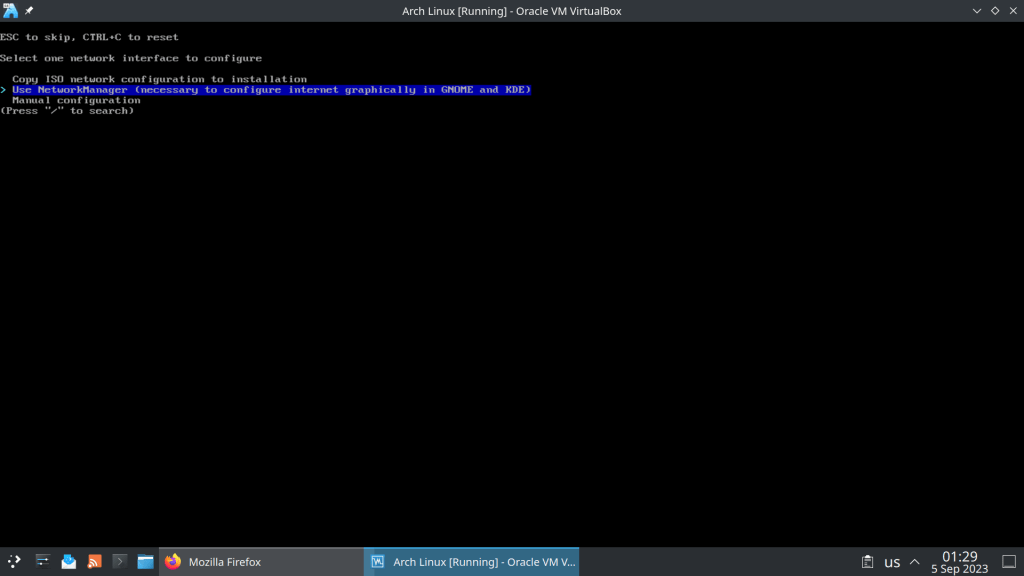Open the KDE application launcher
The height and width of the screenshot is (576, 1024).
point(14,562)
